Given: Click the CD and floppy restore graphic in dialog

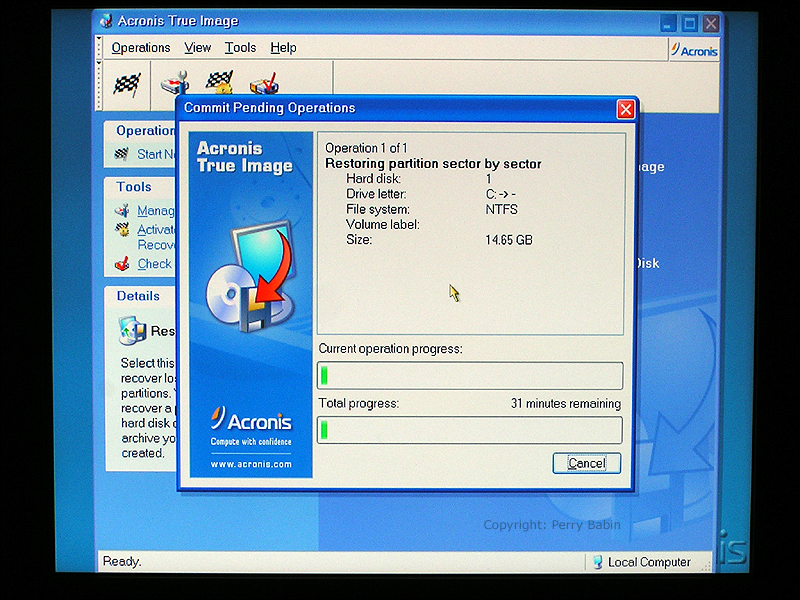Looking at the screenshot, I should pyautogui.click(x=251, y=277).
